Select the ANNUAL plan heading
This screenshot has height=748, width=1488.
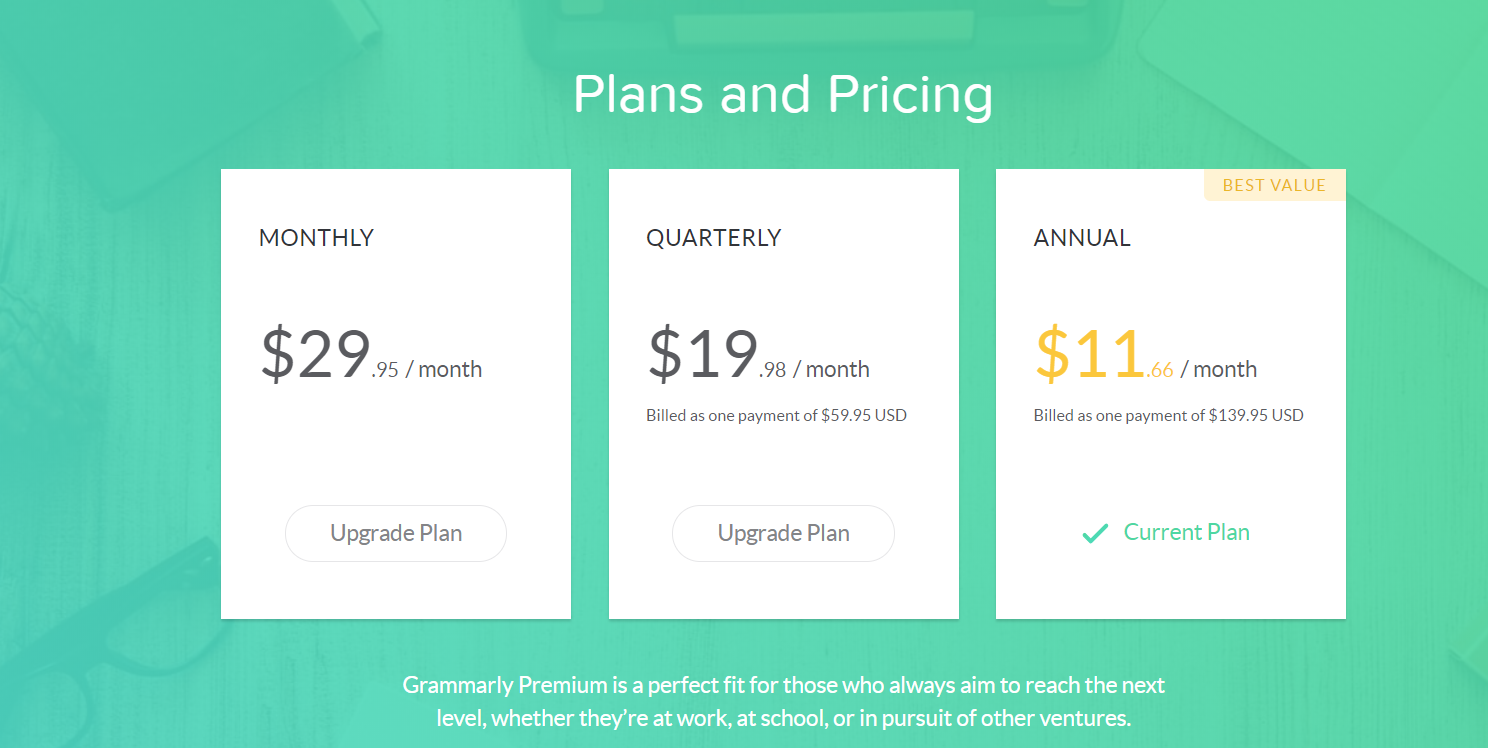pos(1082,238)
